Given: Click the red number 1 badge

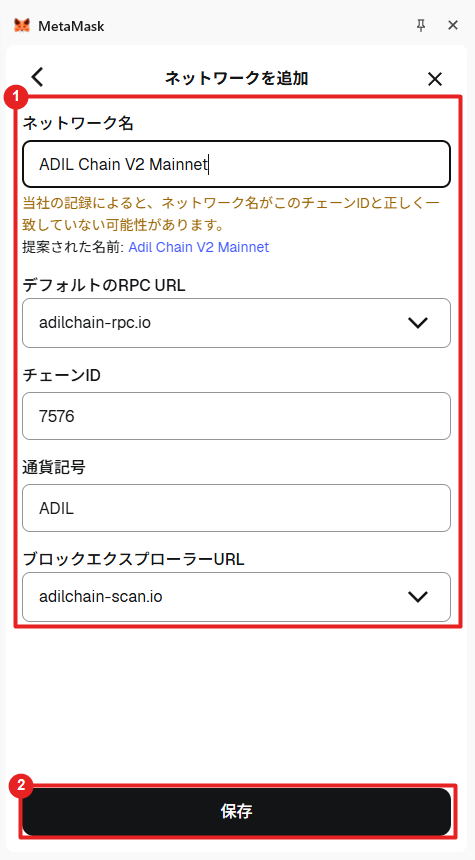Looking at the screenshot, I should (15, 98).
